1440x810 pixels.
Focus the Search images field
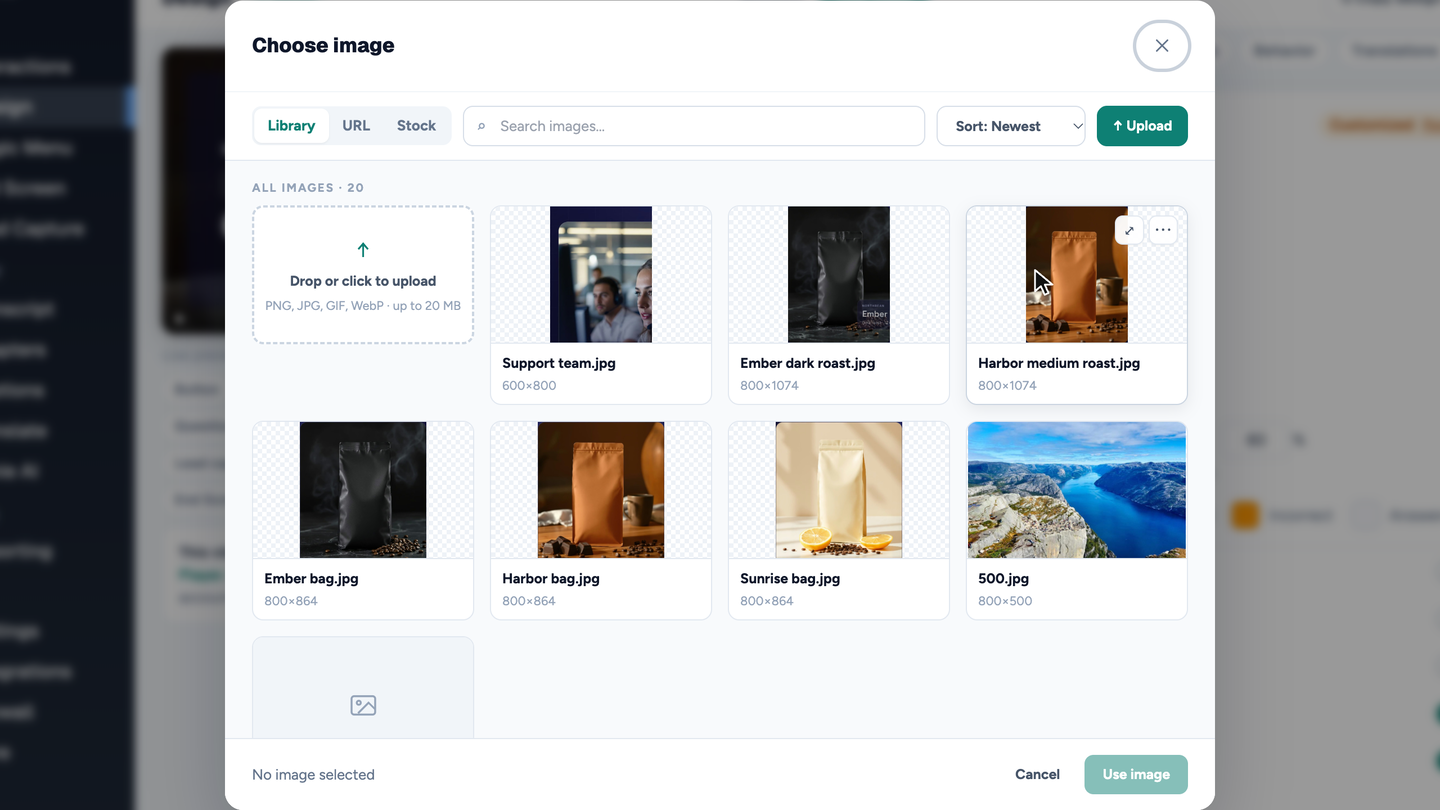pyautogui.click(x=694, y=126)
